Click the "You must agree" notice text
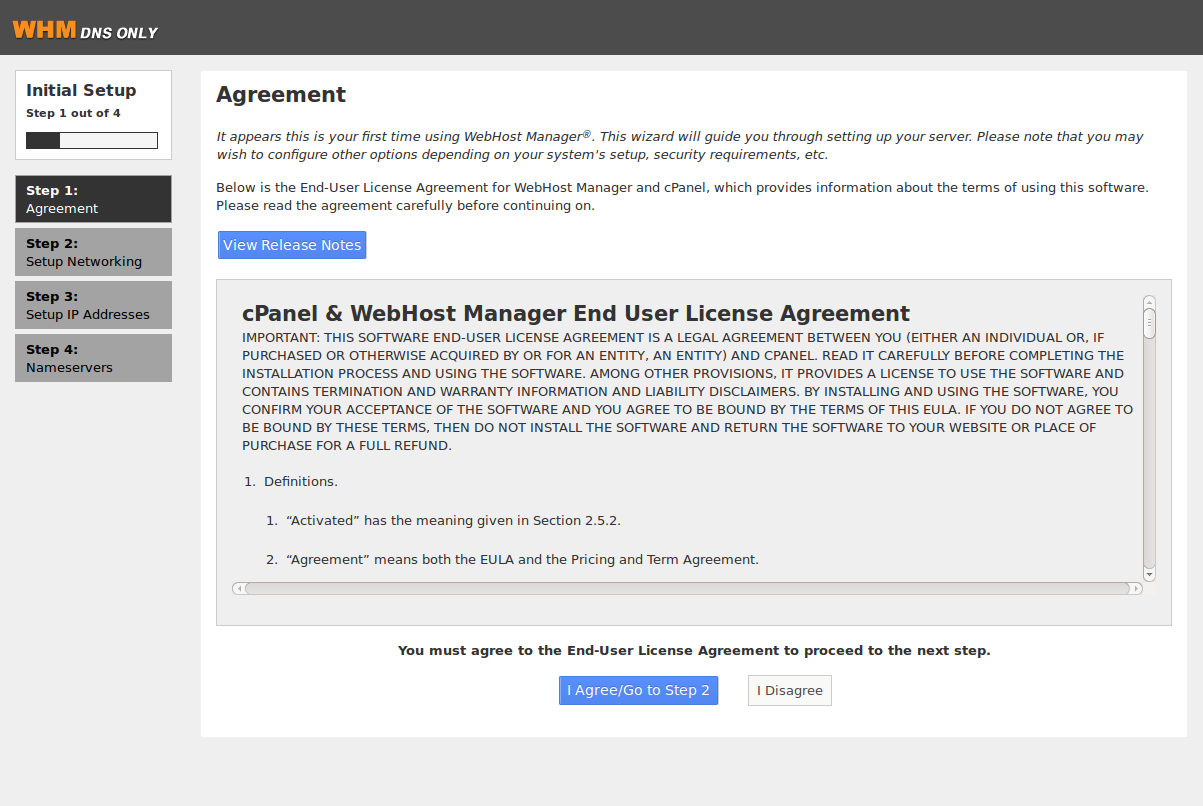Image resolution: width=1203 pixels, height=806 pixels. coord(694,650)
